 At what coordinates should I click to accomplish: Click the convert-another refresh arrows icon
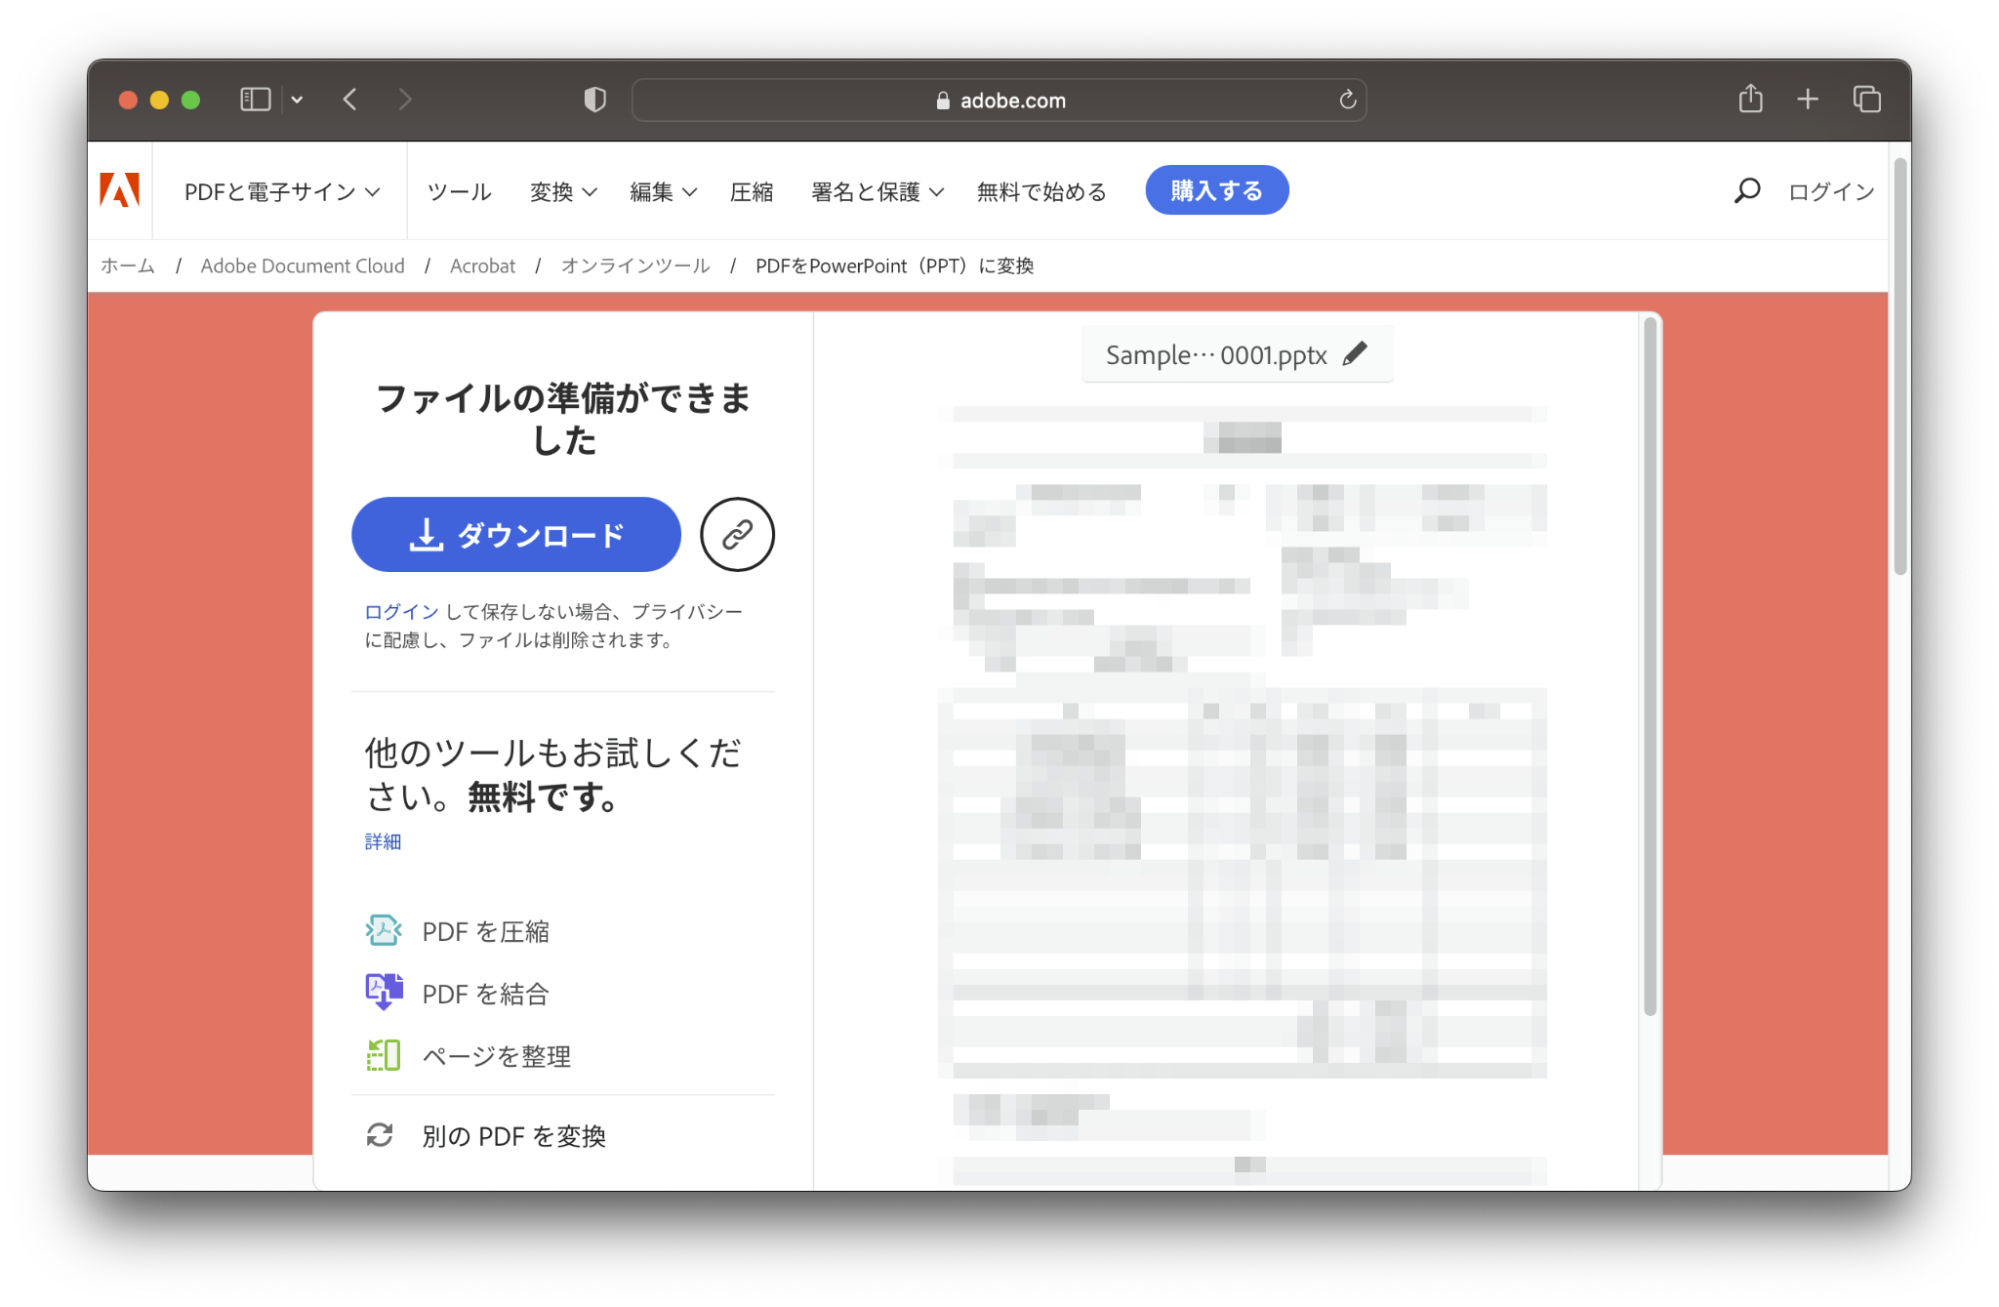tap(380, 1134)
